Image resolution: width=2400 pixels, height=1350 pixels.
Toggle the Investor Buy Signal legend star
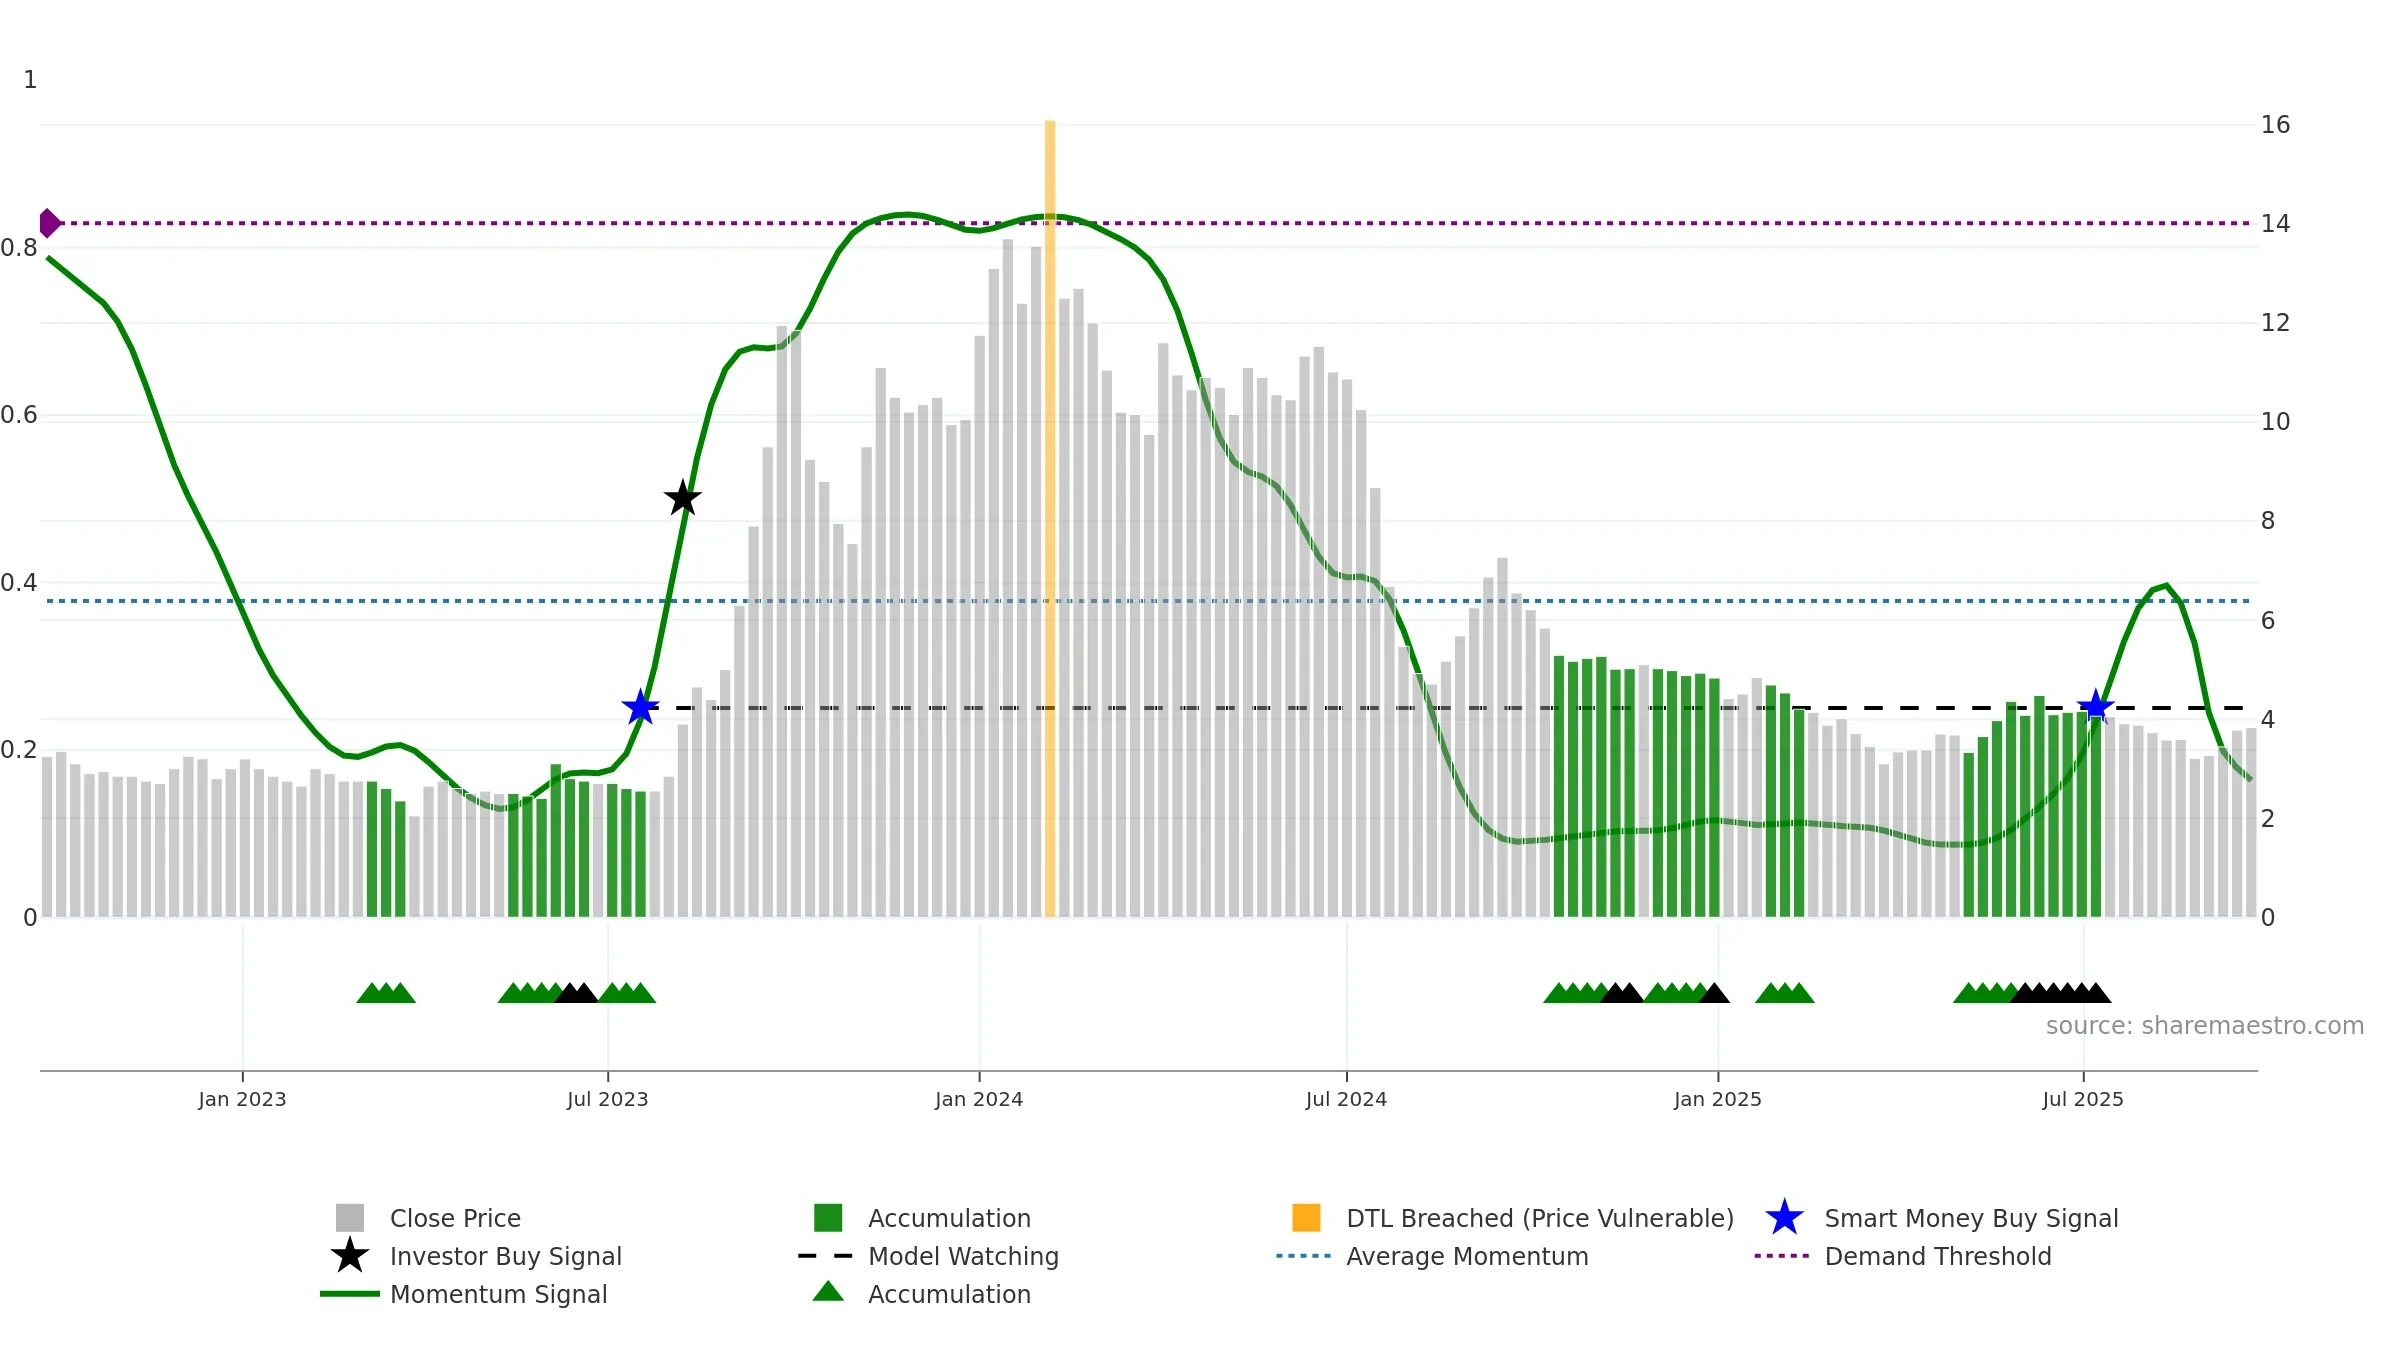tap(350, 1256)
